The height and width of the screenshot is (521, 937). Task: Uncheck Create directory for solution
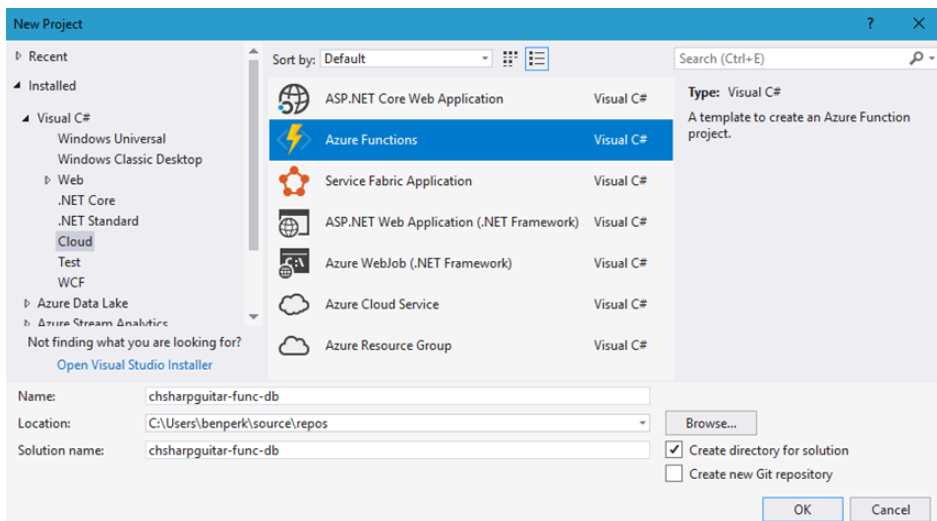point(675,450)
